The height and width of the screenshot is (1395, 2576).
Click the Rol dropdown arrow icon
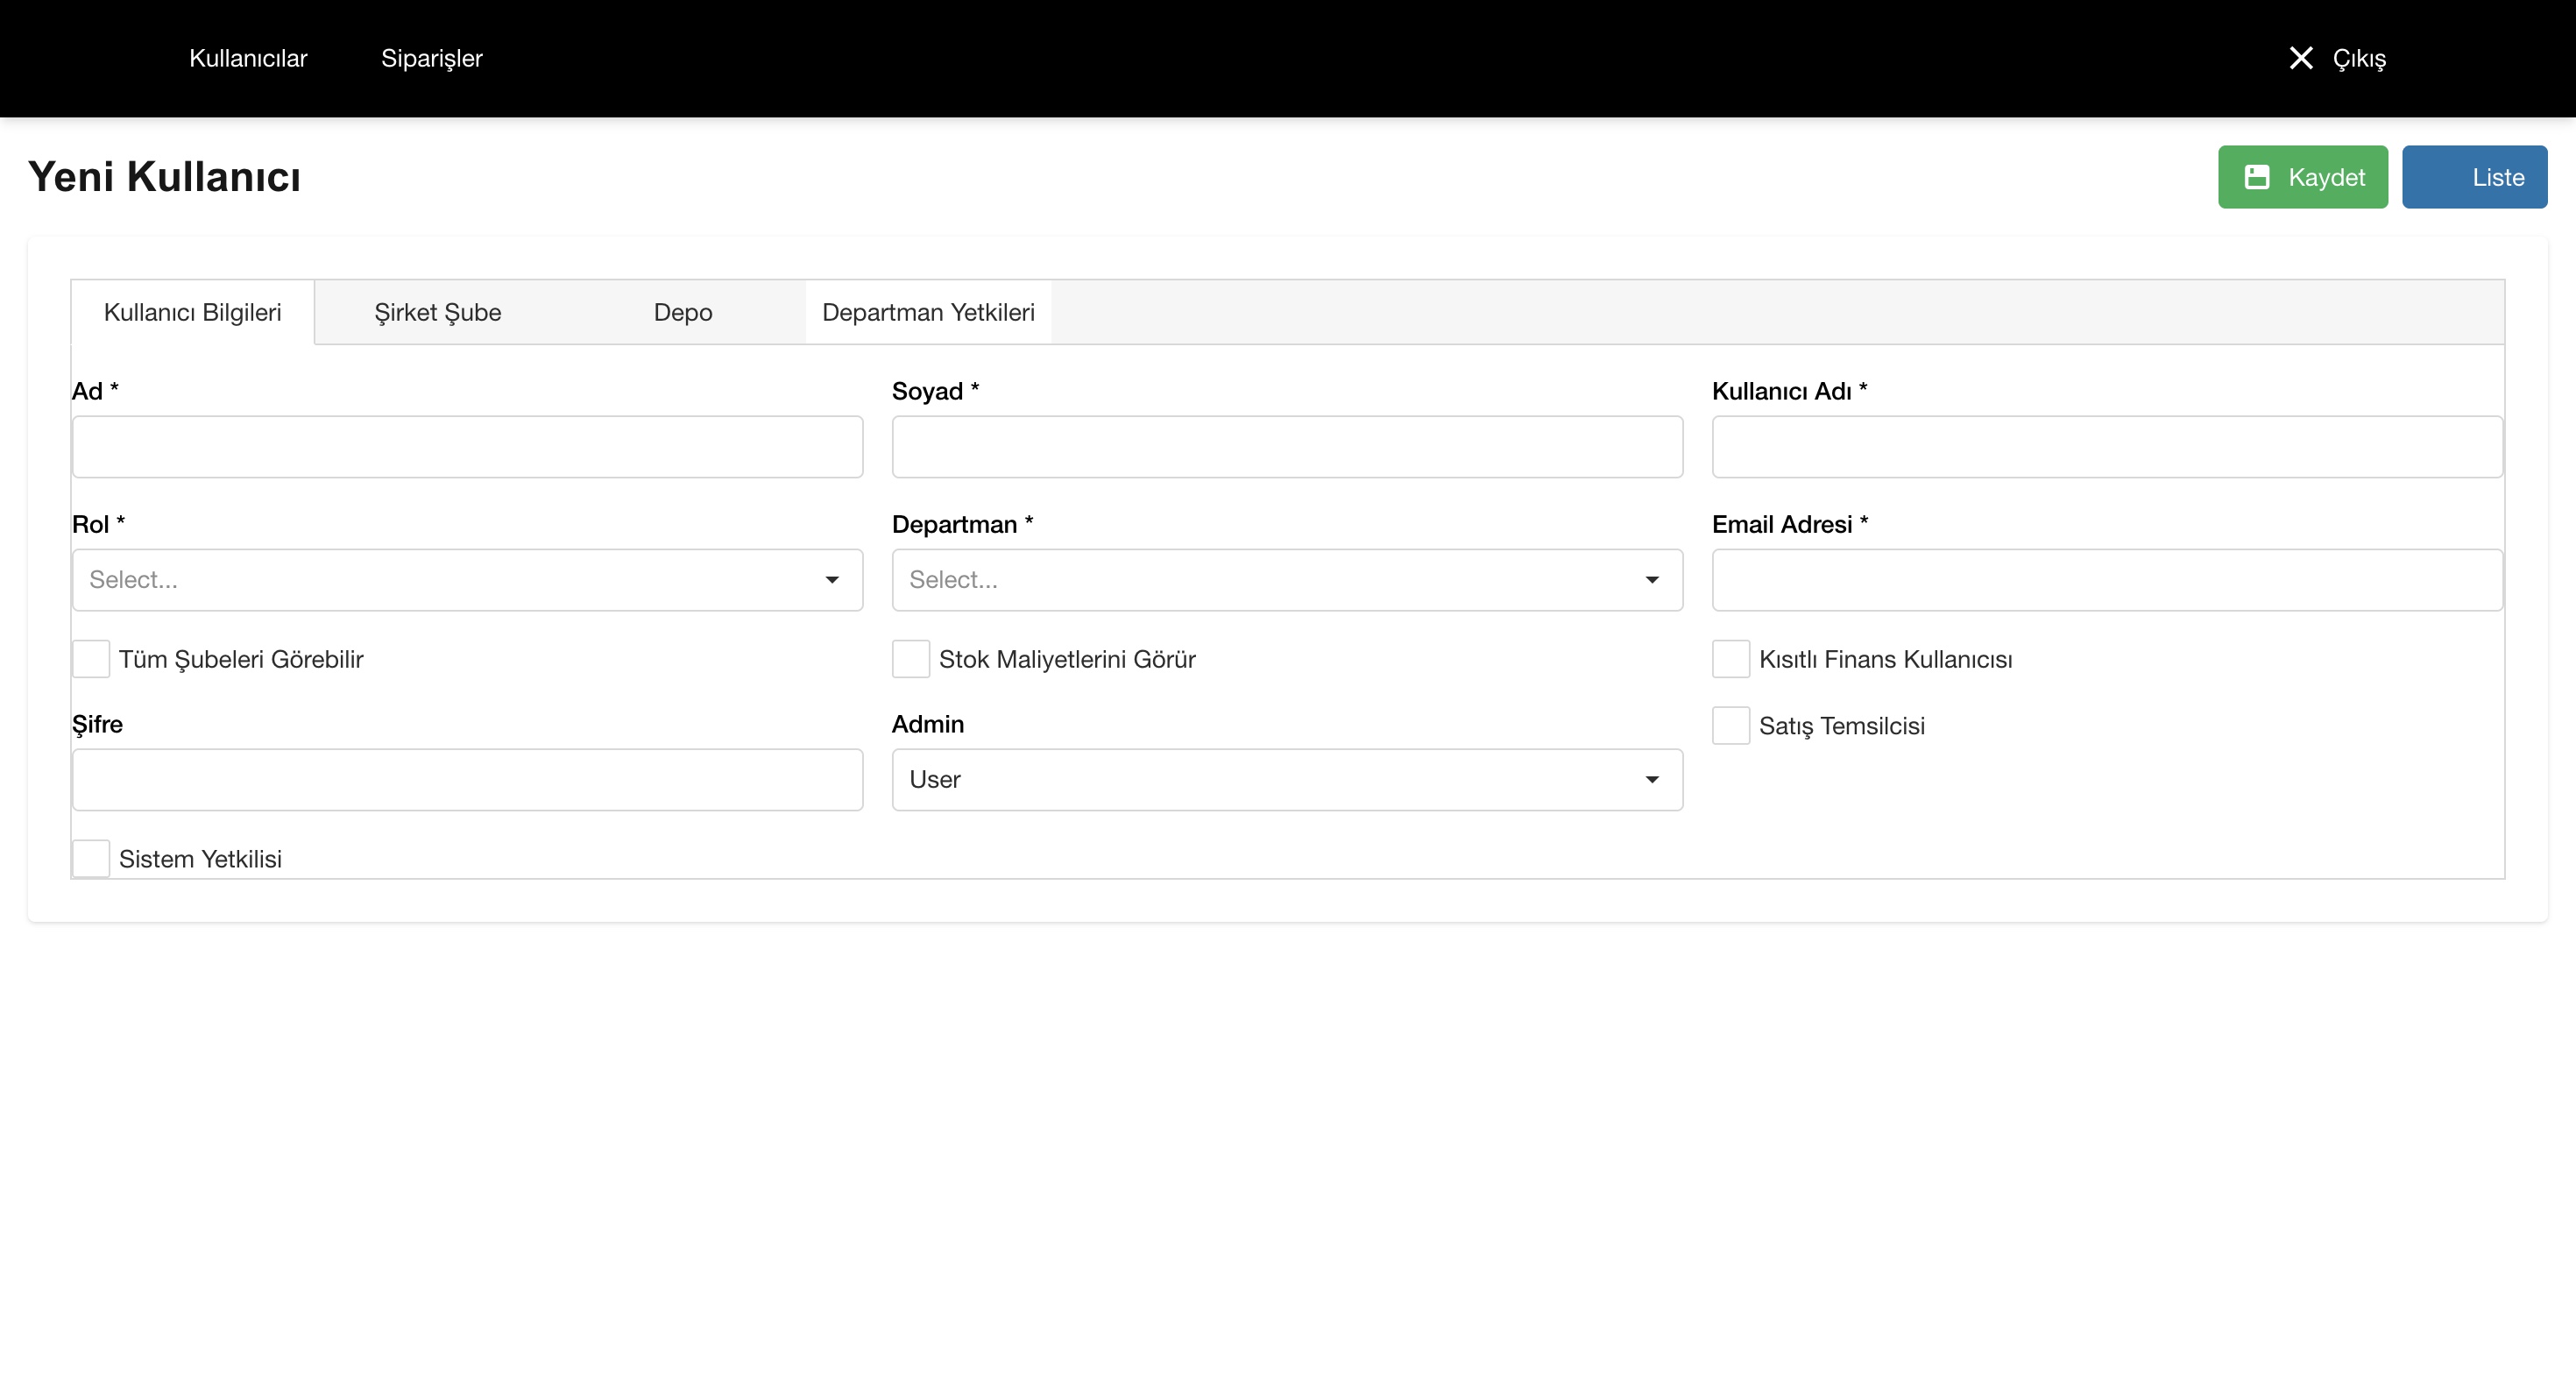click(x=831, y=580)
